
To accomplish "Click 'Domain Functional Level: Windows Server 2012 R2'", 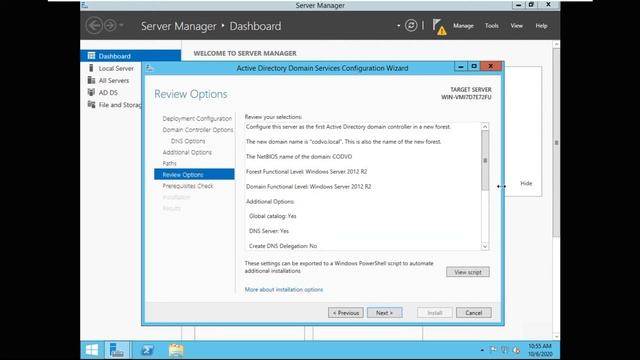I will [x=309, y=187].
